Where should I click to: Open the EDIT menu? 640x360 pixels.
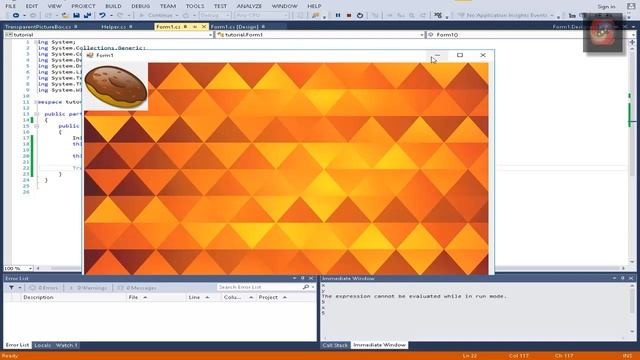32,6
